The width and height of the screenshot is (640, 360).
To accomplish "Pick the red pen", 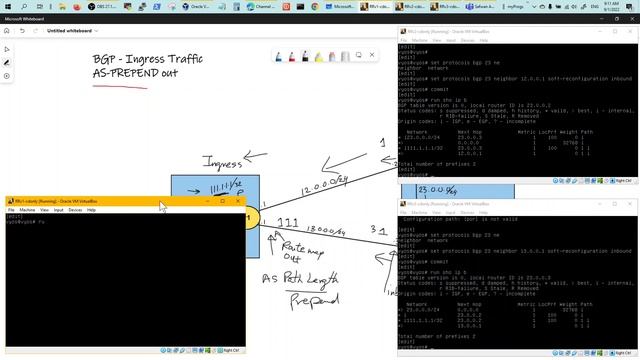I will (x=292, y=56).
